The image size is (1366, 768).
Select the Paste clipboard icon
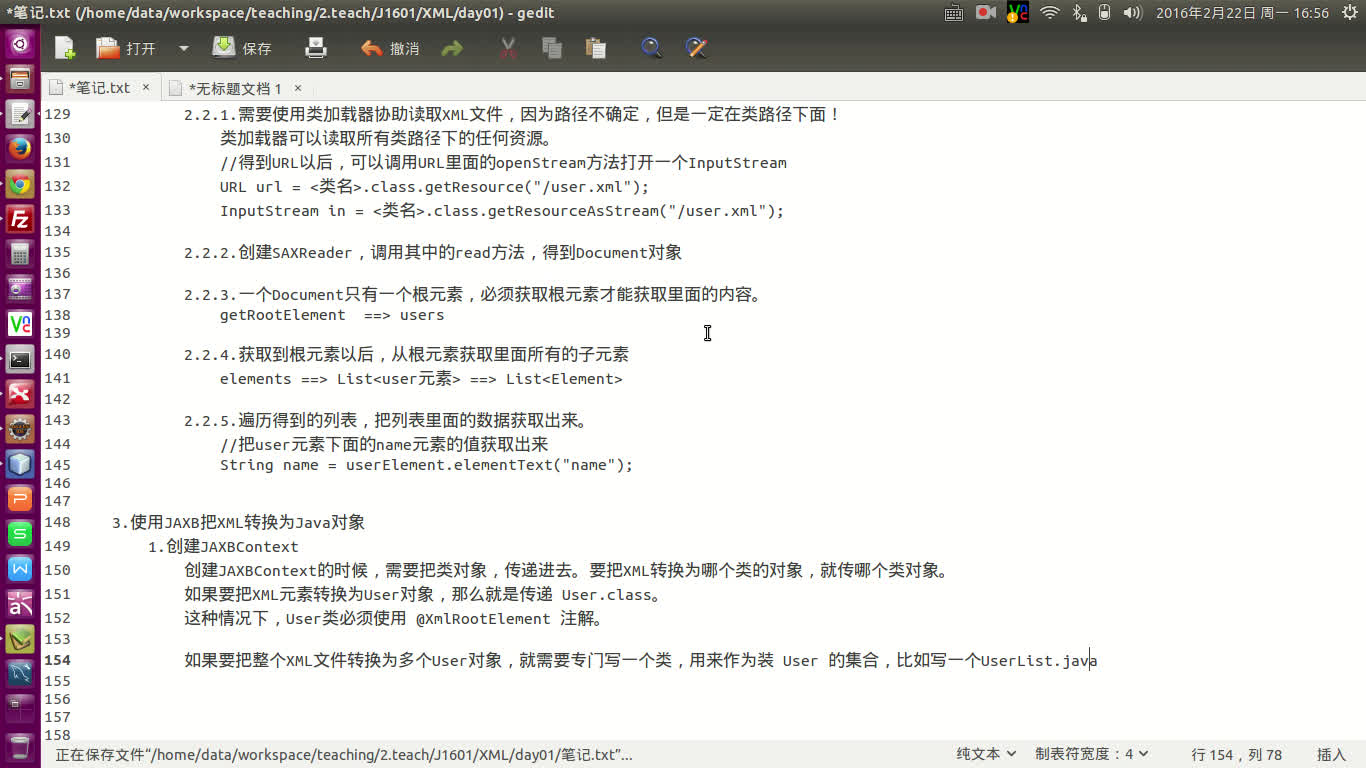595,47
